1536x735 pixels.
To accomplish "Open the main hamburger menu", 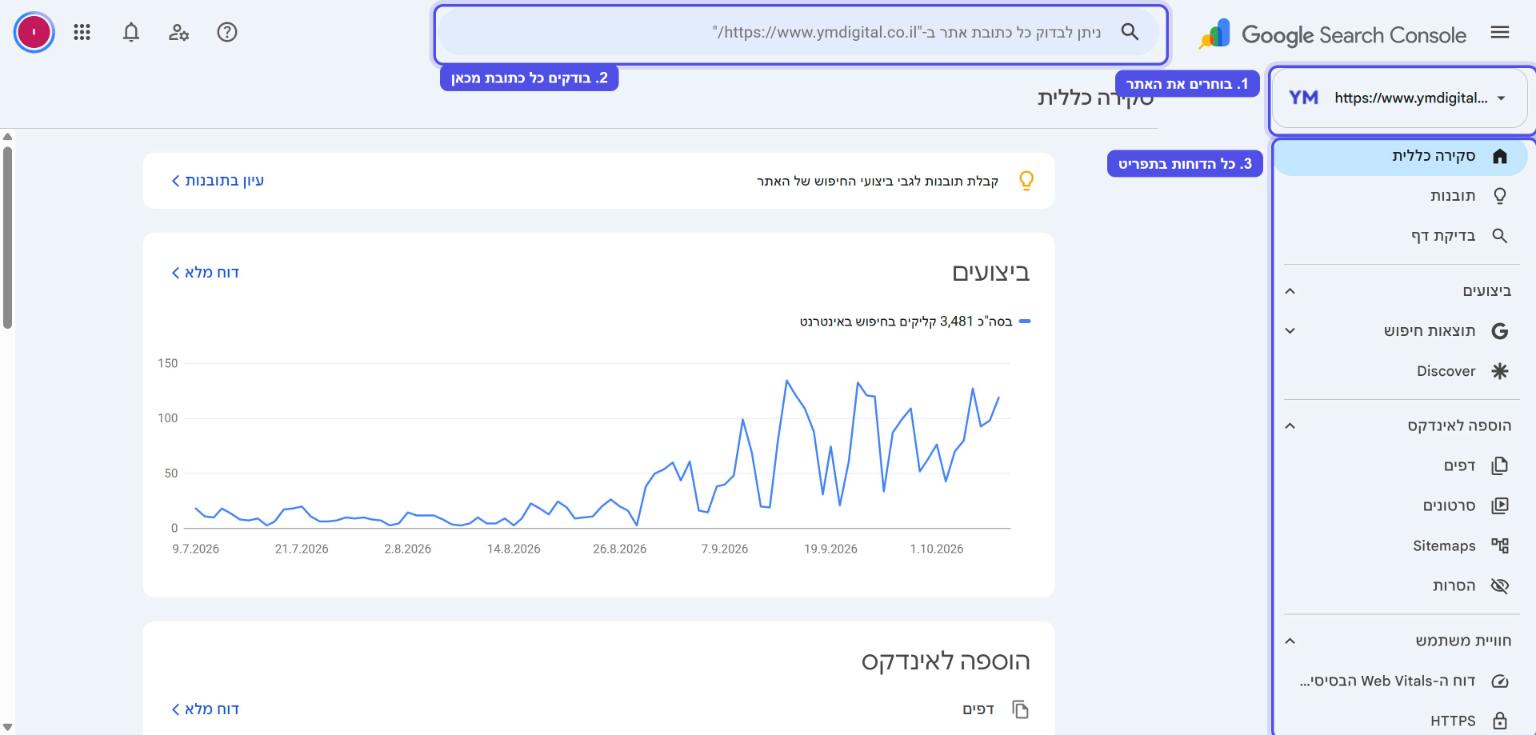I will pyautogui.click(x=1499, y=33).
